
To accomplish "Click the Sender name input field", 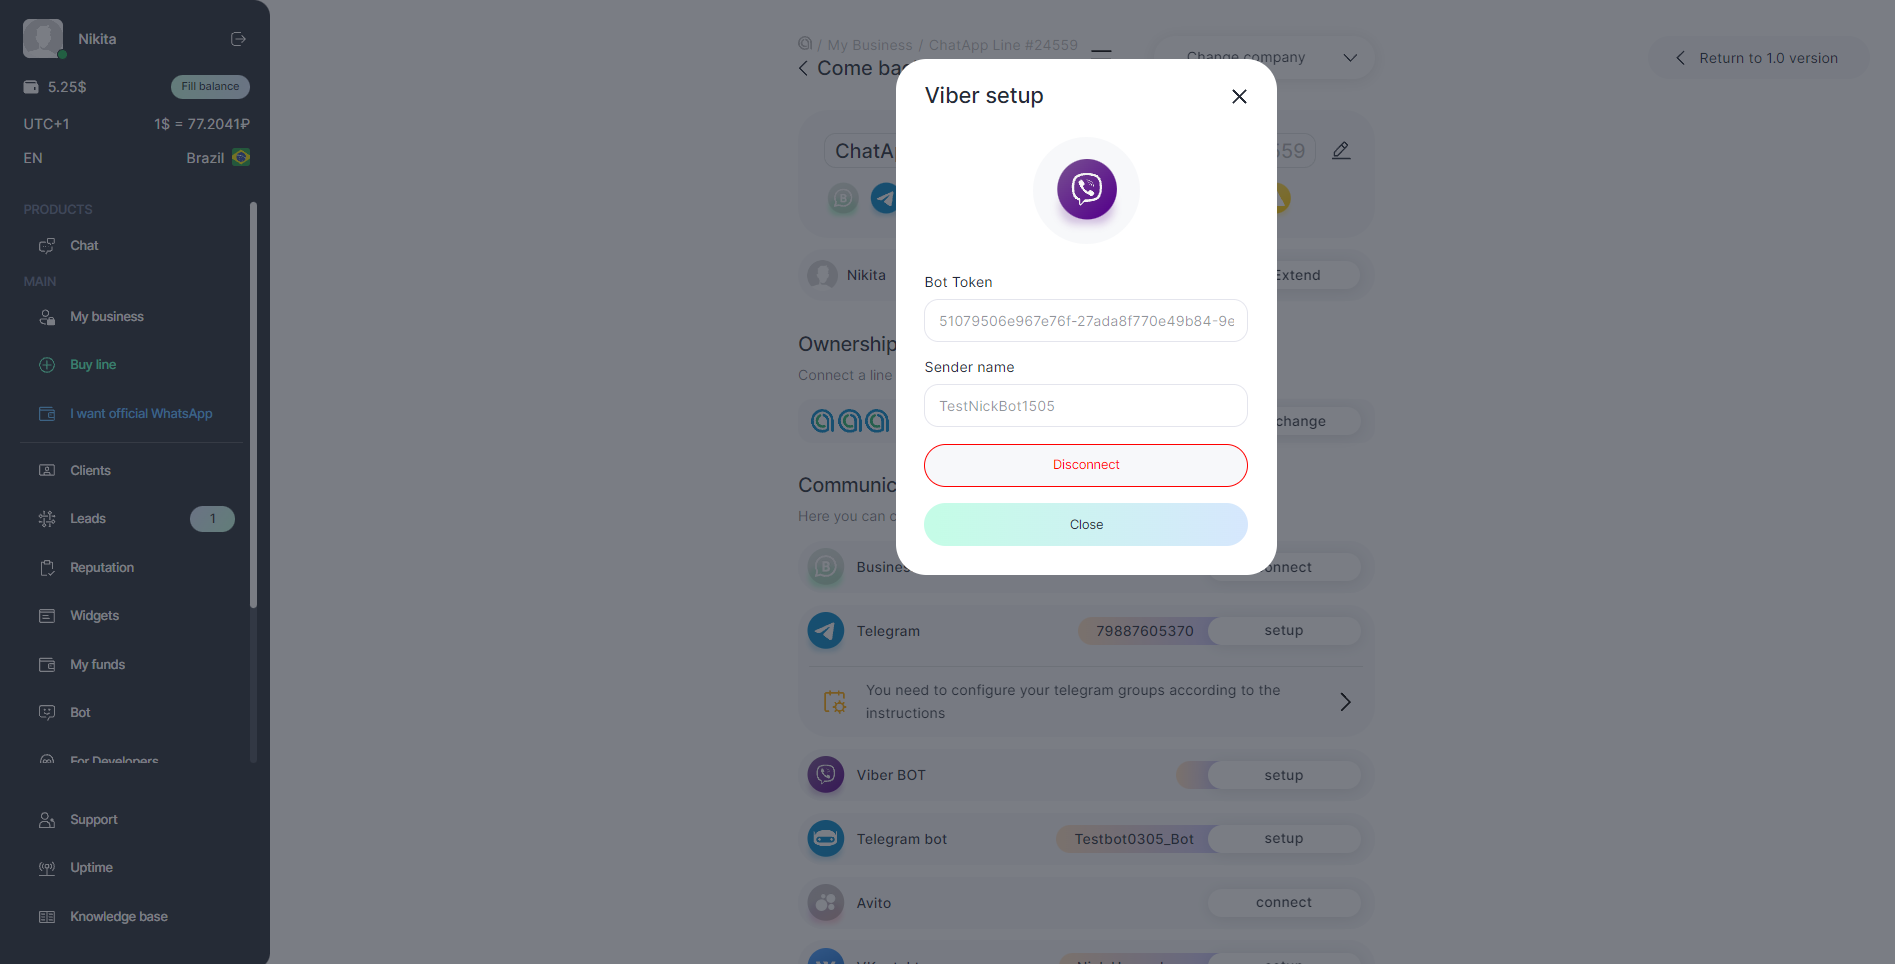I will [1085, 406].
